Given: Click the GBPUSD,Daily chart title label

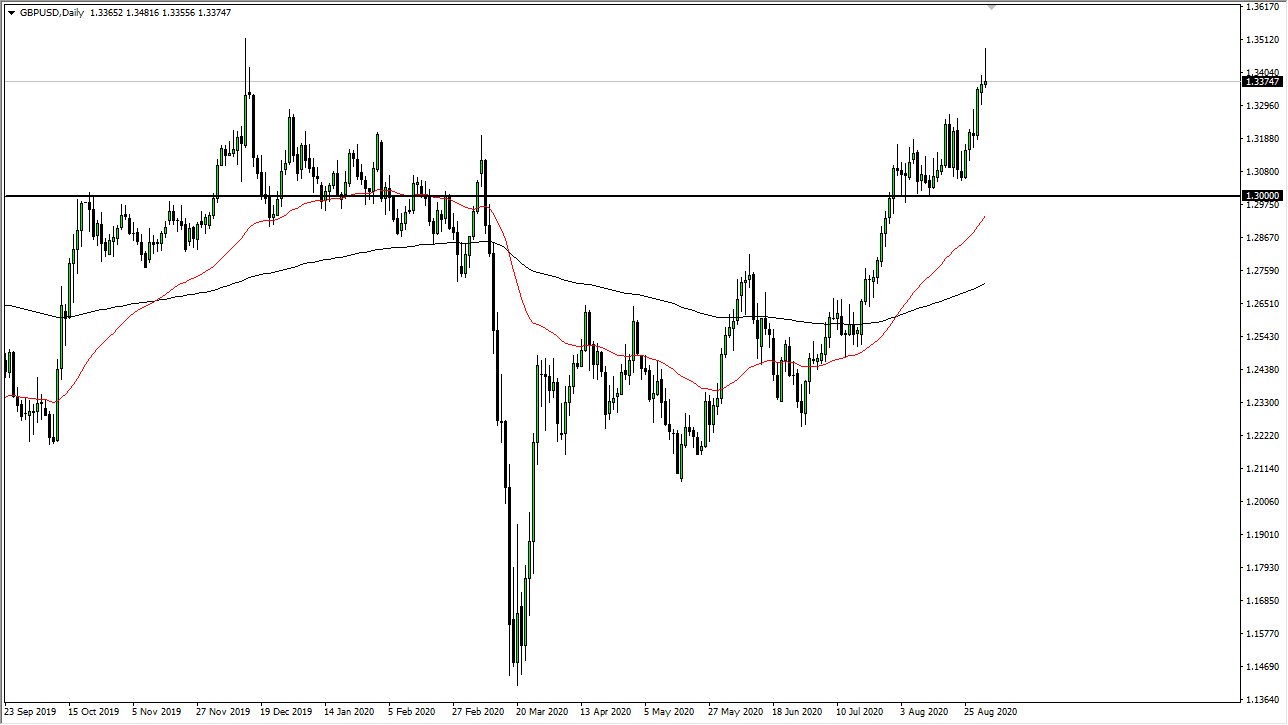Looking at the screenshot, I should (x=50, y=11).
